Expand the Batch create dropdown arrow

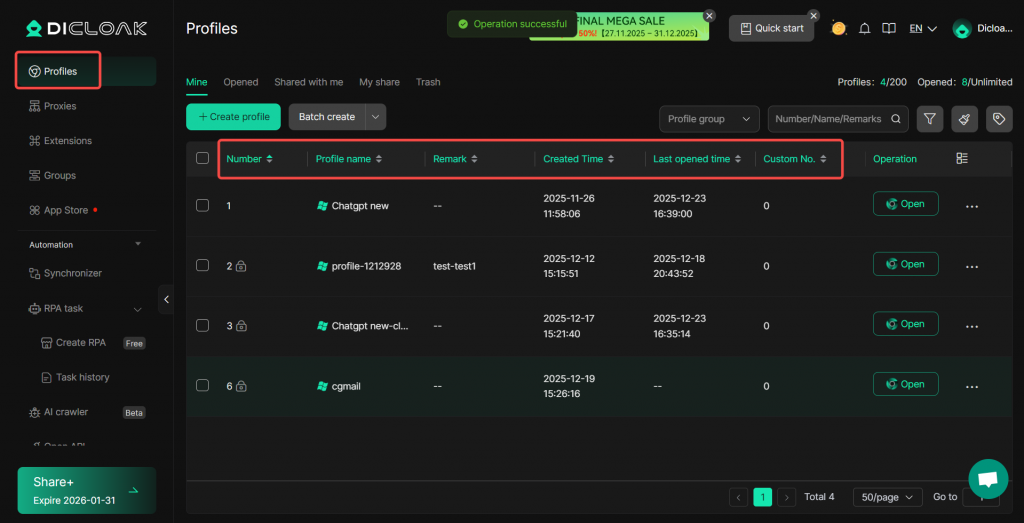coord(376,117)
